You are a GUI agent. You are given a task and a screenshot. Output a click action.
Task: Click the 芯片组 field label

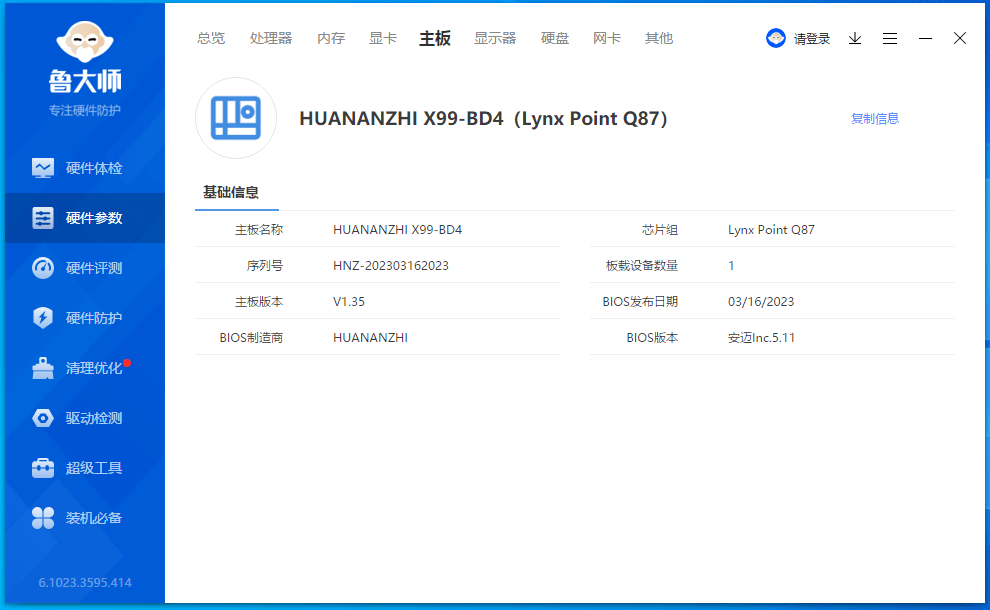click(660, 230)
